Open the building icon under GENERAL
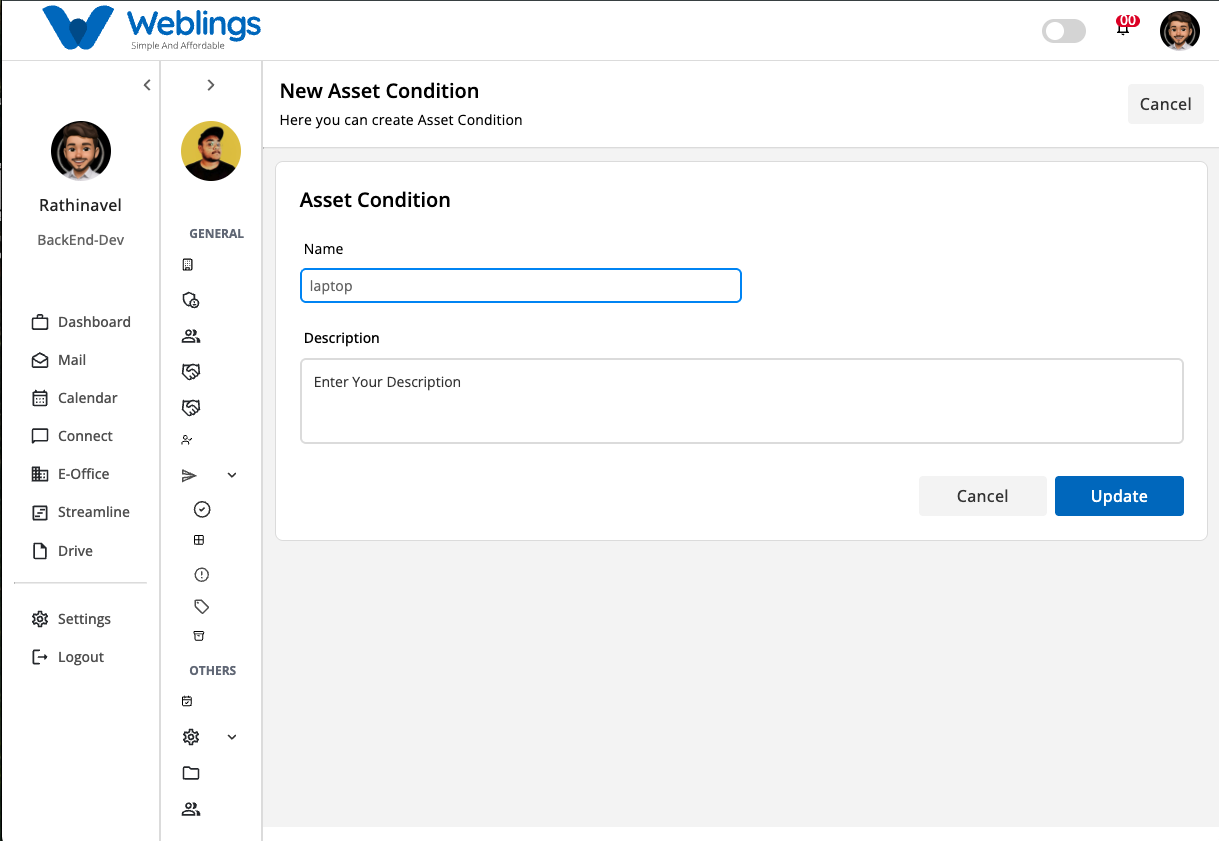Image resolution: width=1219 pixels, height=841 pixels. (x=188, y=265)
